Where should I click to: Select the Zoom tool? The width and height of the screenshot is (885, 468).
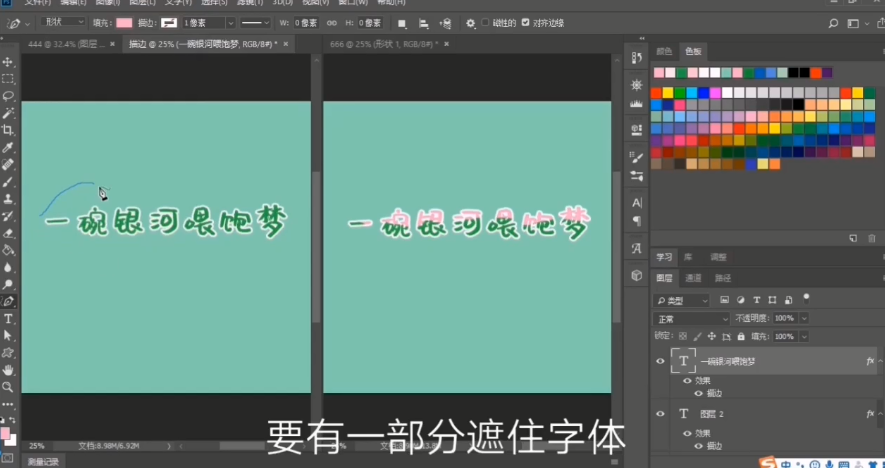pos(8,387)
